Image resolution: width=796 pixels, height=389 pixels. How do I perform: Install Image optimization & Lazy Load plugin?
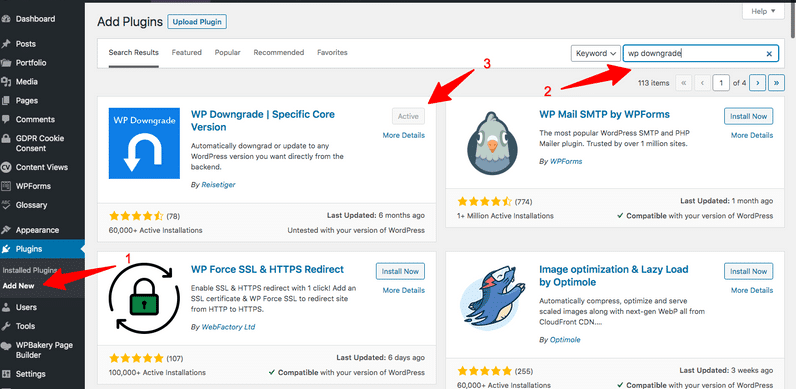tap(748, 272)
